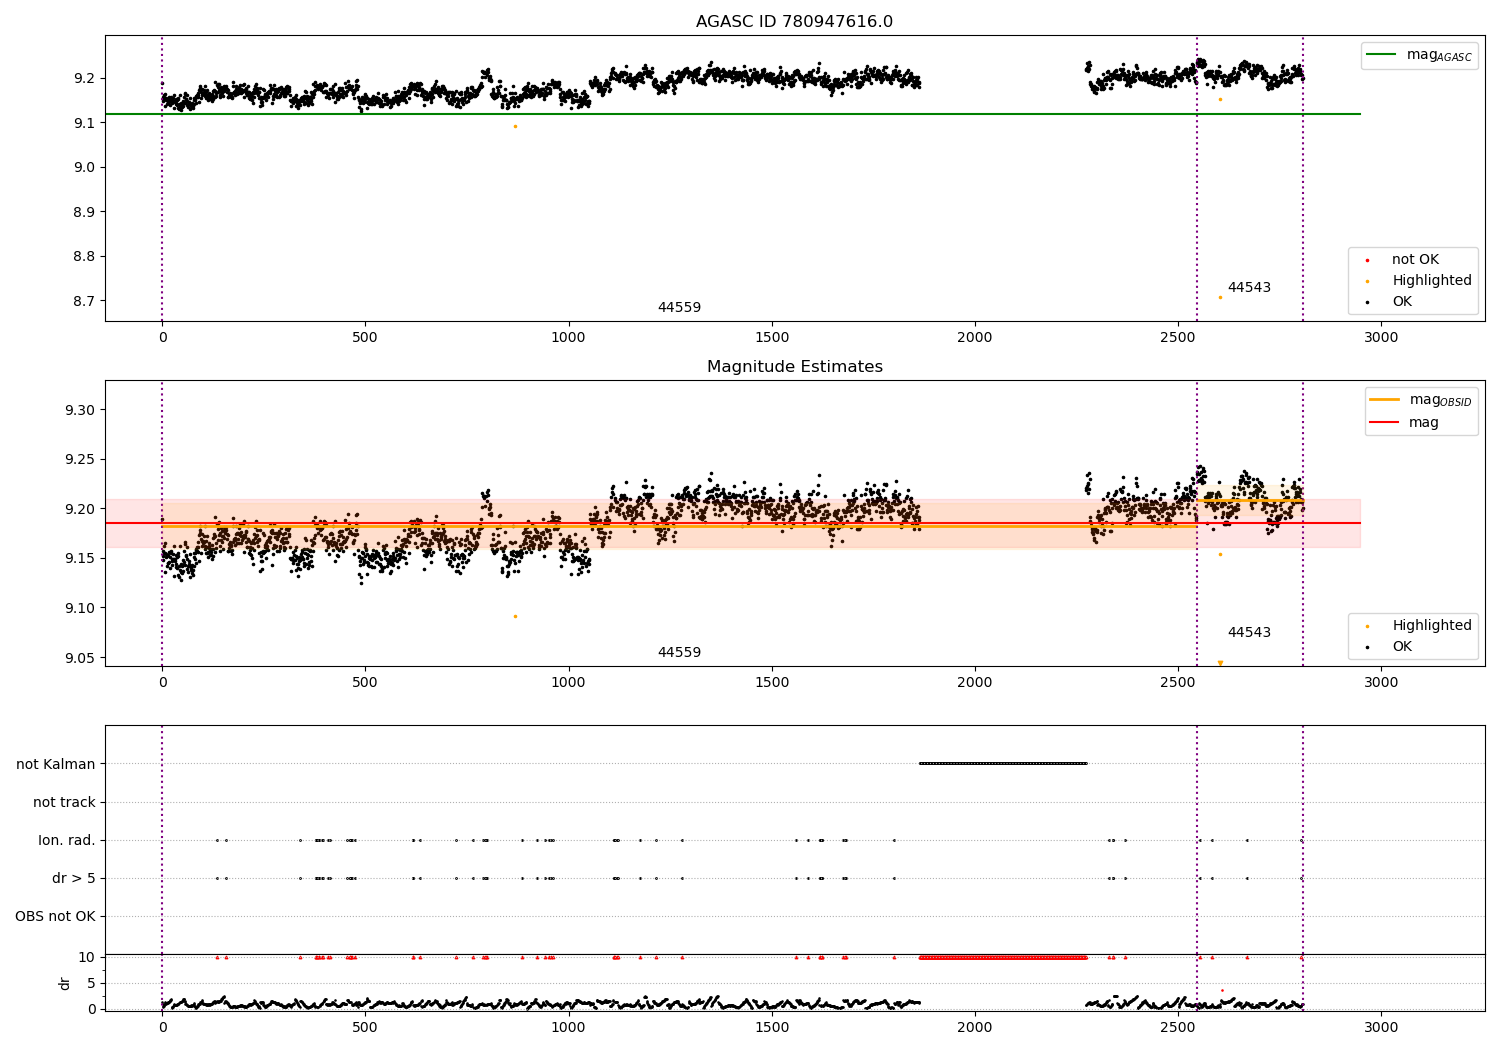Click orange highlighted point near 9.09 in top plot
The height and width of the screenshot is (1050, 1500).
click(x=515, y=126)
